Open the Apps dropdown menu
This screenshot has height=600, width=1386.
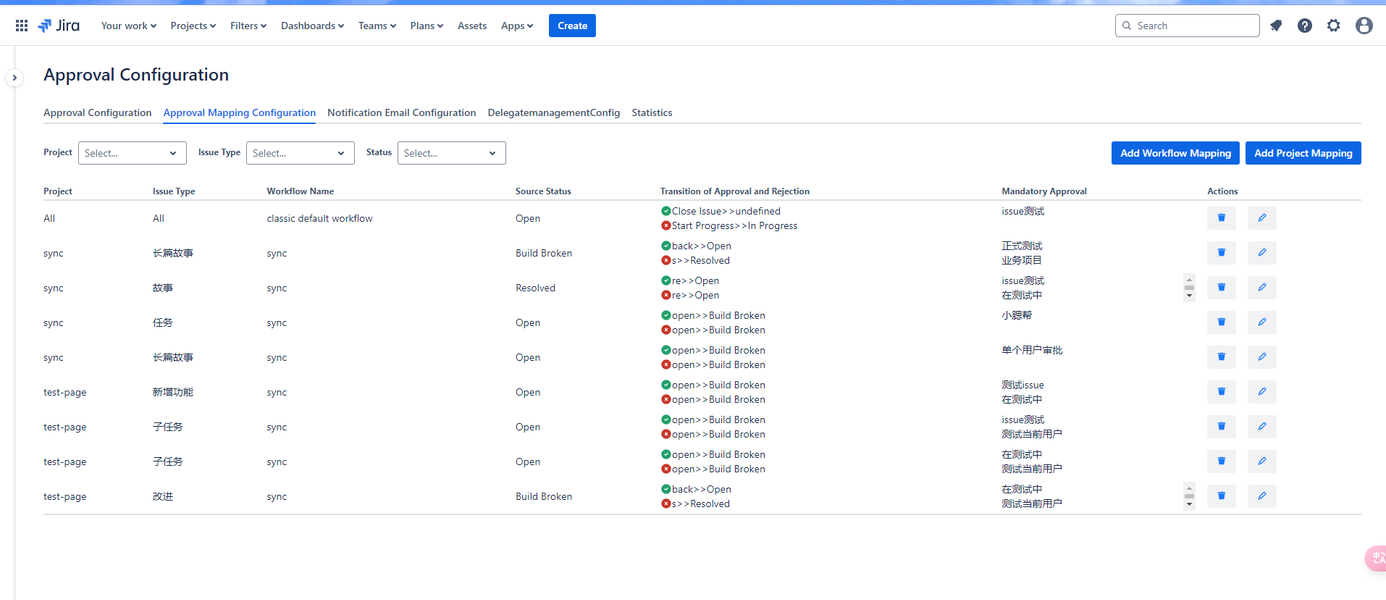[x=517, y=26]
